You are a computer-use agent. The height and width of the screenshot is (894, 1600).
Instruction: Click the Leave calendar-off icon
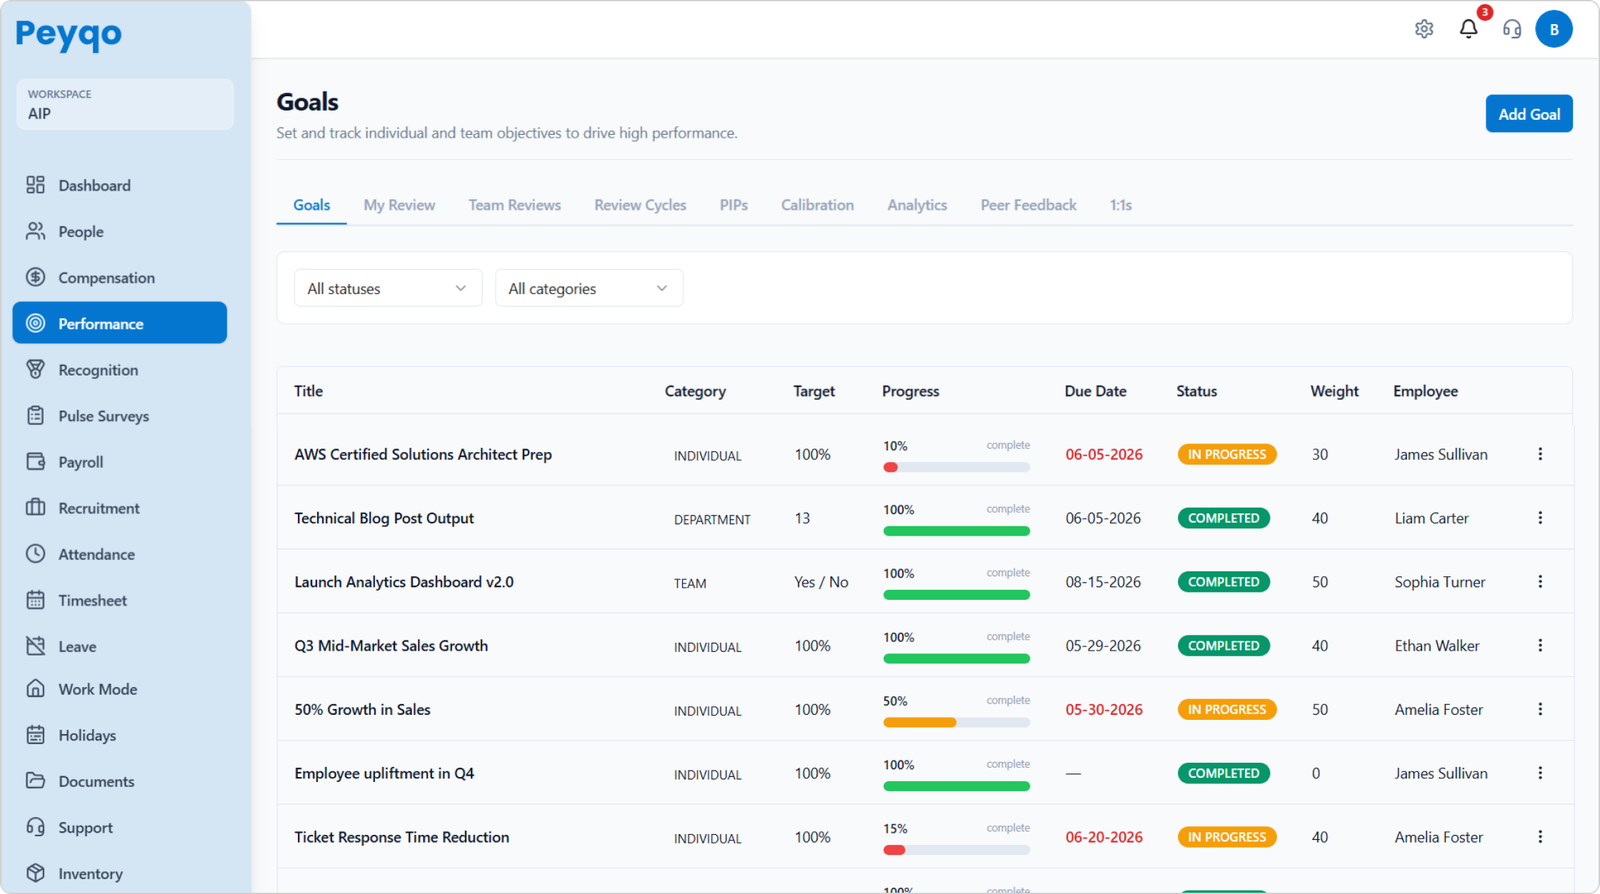[36, 646]
